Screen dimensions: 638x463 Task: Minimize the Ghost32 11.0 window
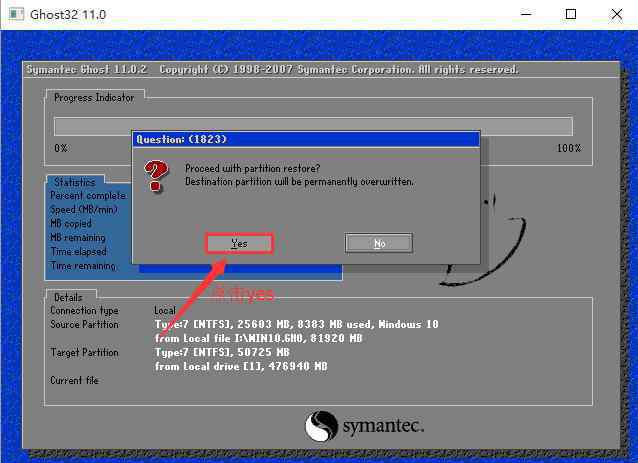[526, 14]
